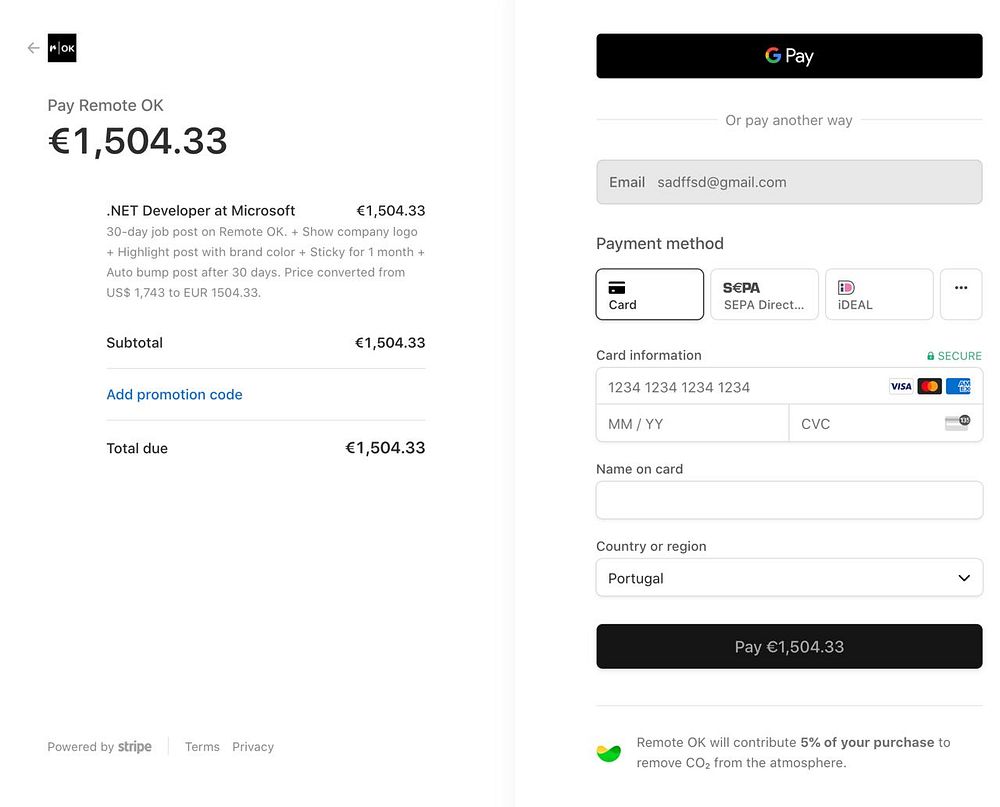The width and height of the screenshot is (1000, 807).
Task: Select SEPA Direct Debit payment method
Action: pos(764,294)
